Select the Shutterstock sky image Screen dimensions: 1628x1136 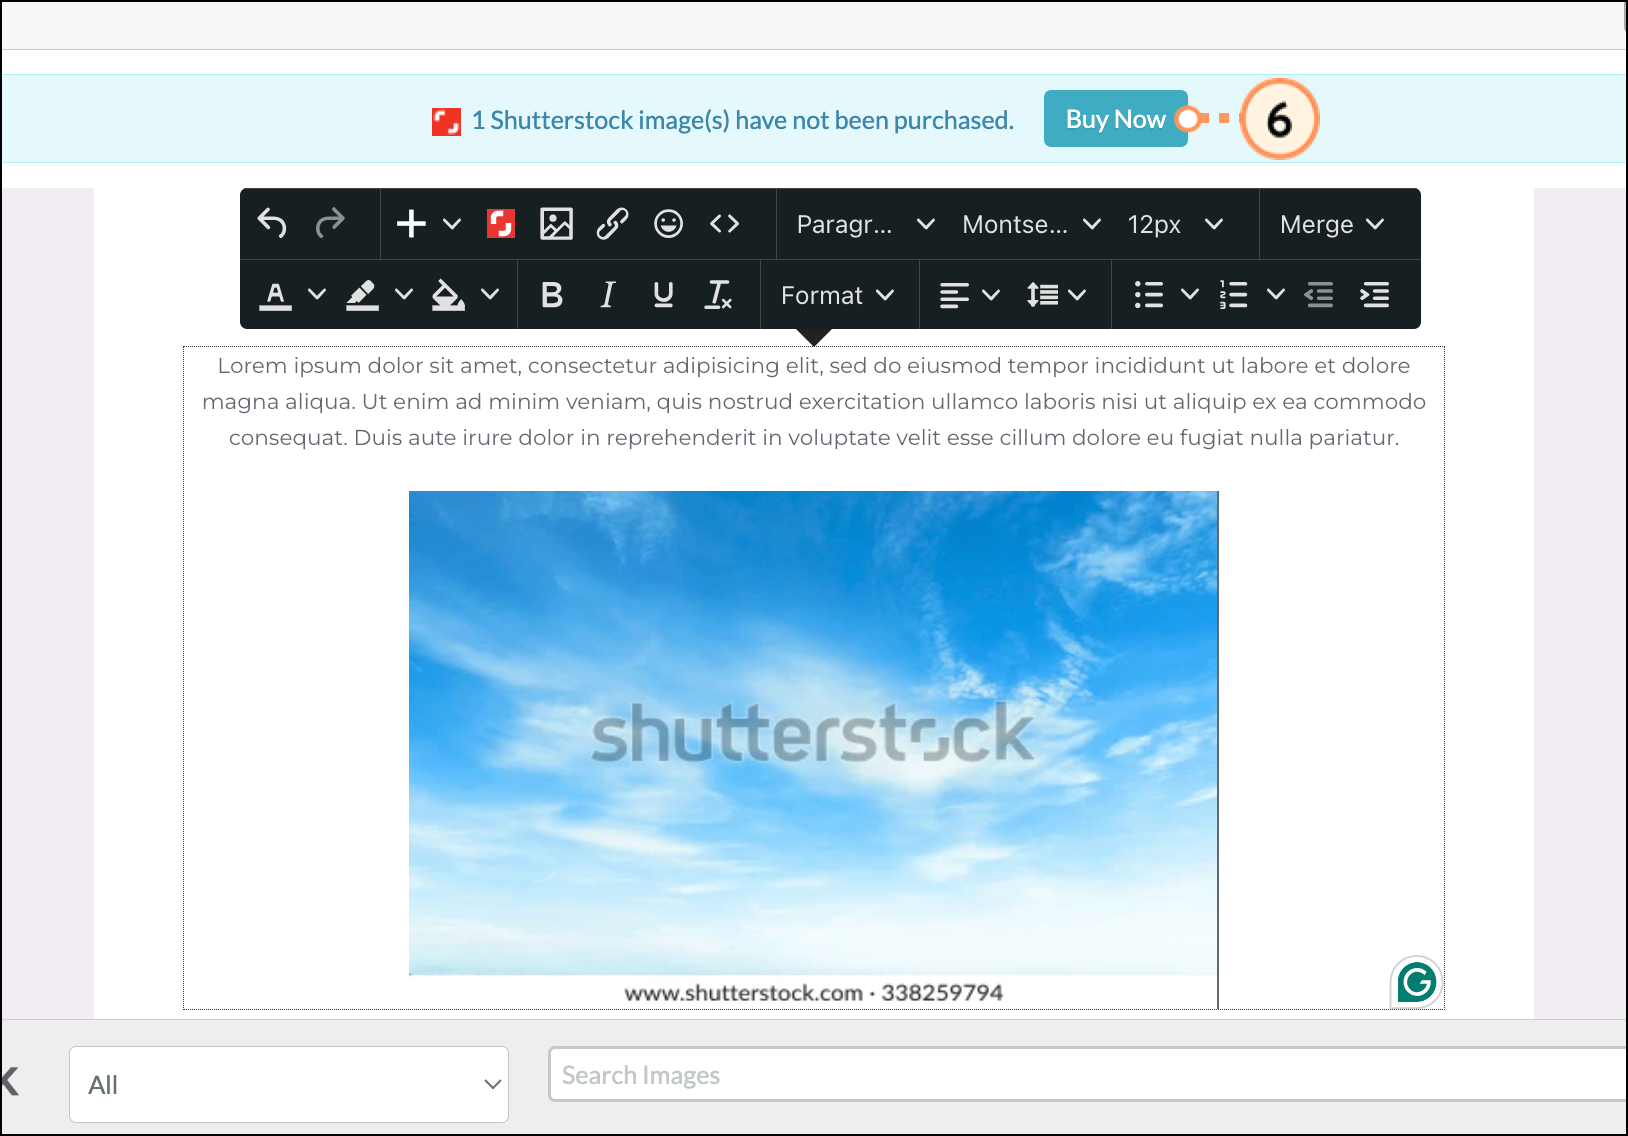point(813,749)
